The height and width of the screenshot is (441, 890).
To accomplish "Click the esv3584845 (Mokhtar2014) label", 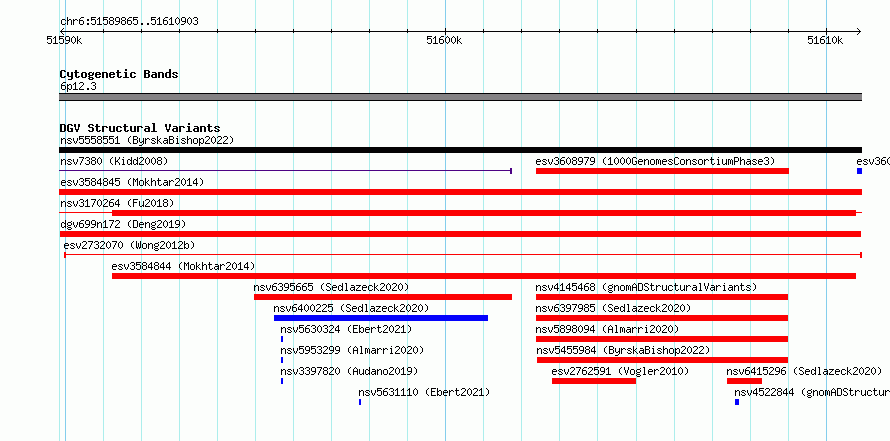I will pyautogui.click(x=132, y=182).
